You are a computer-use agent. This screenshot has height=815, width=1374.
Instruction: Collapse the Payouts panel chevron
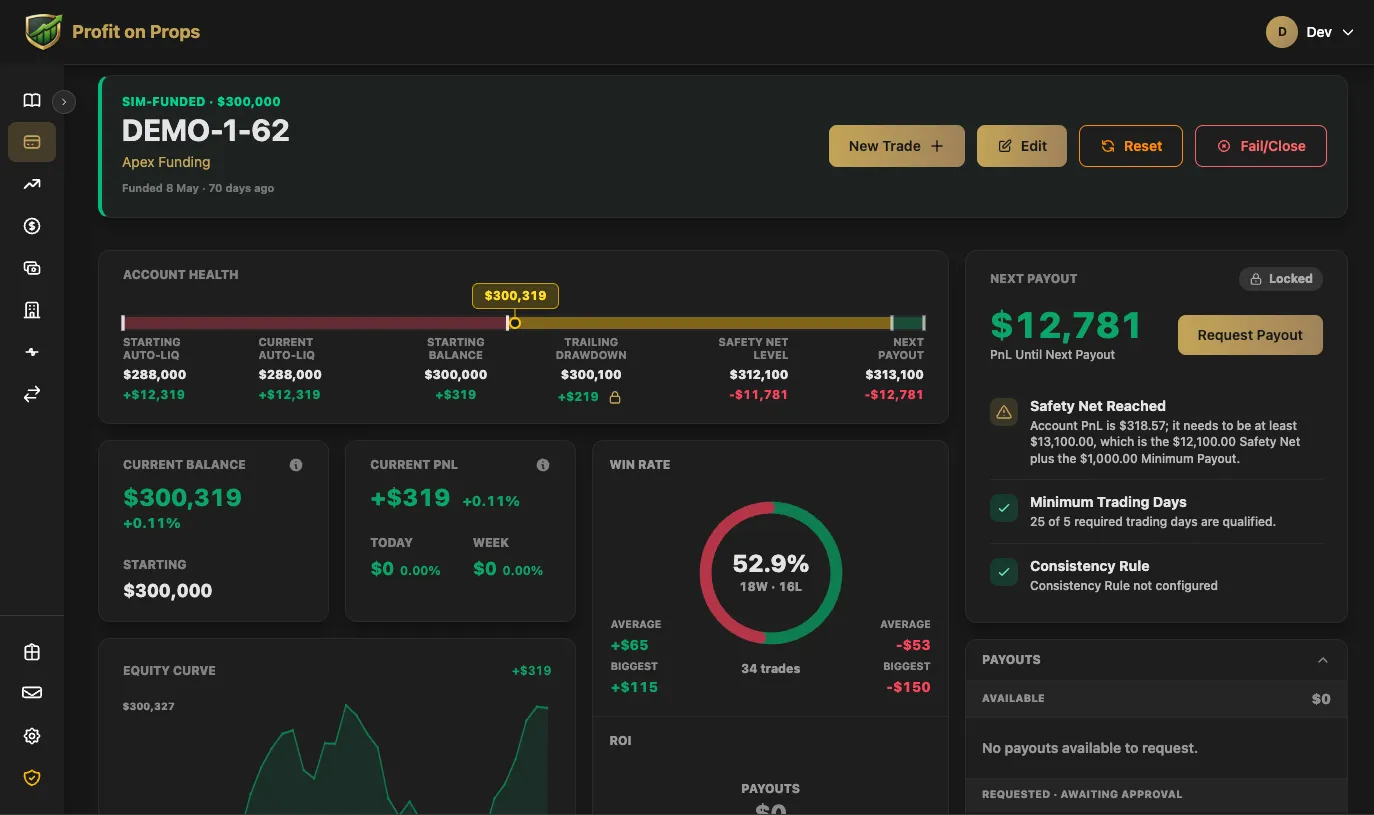(1323, 660)
